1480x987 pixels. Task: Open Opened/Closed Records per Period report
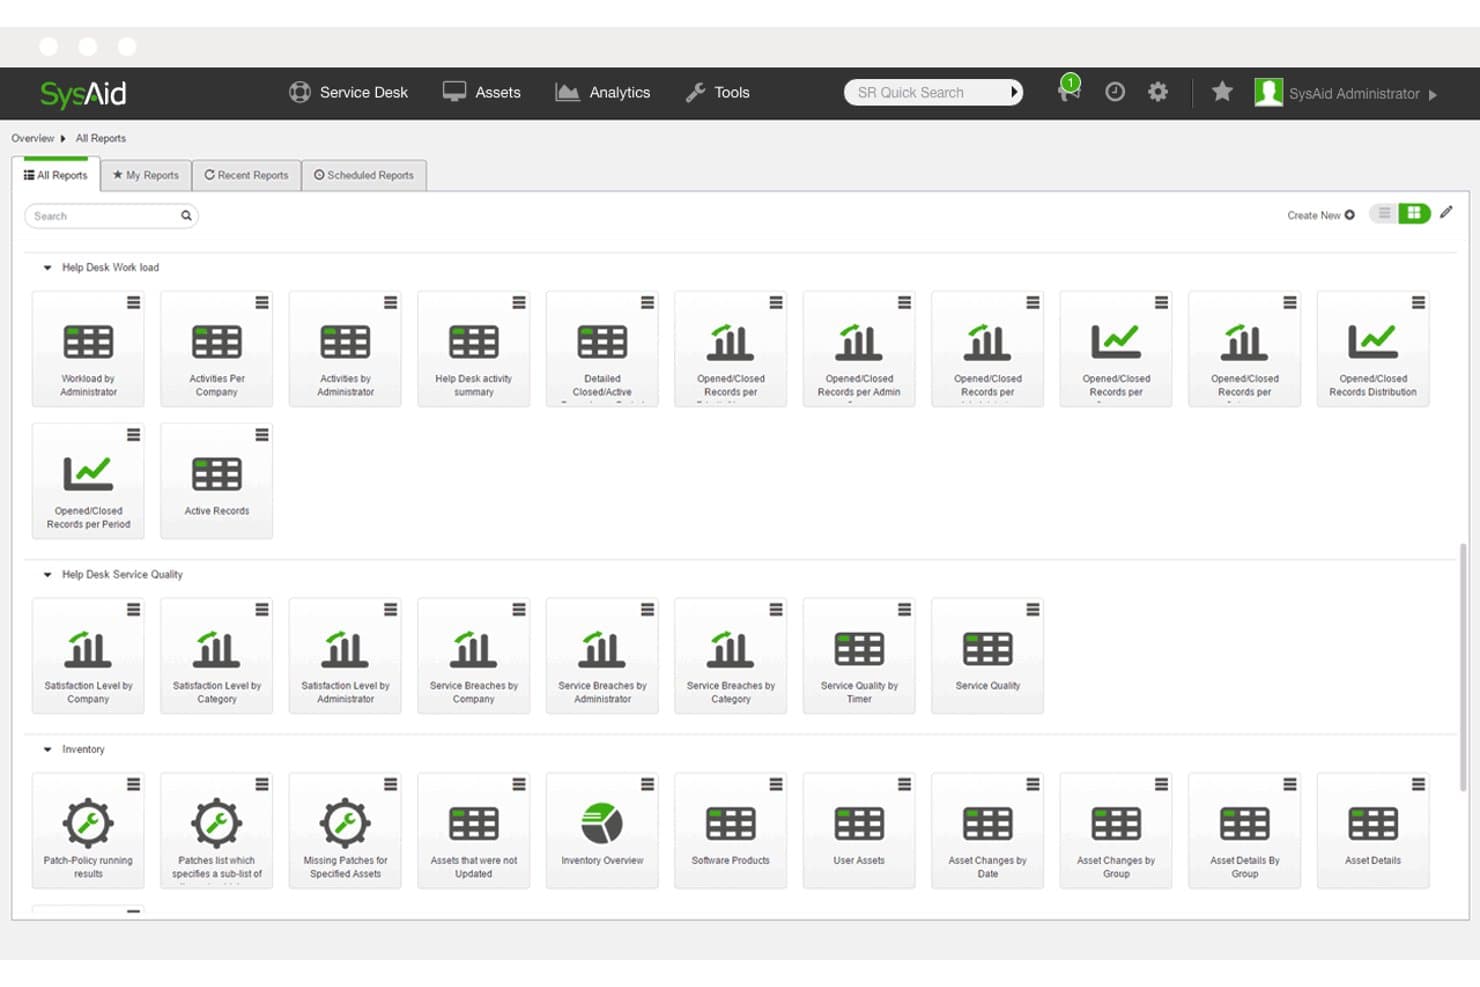(88, 481)
